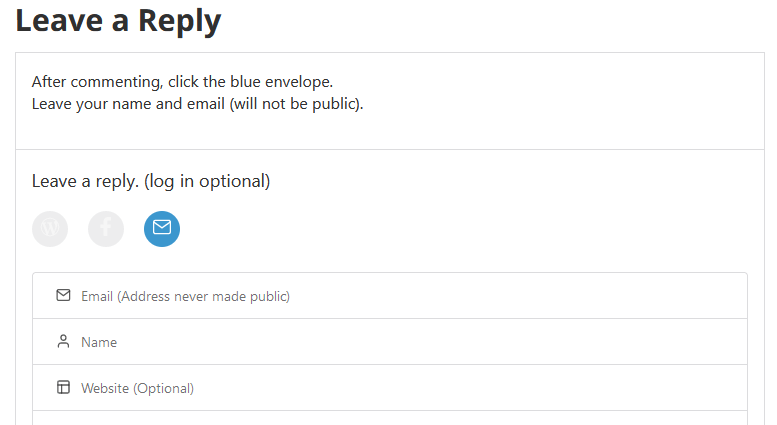Click the "Leave a reply. (log in optional)" text

point(151,181)
